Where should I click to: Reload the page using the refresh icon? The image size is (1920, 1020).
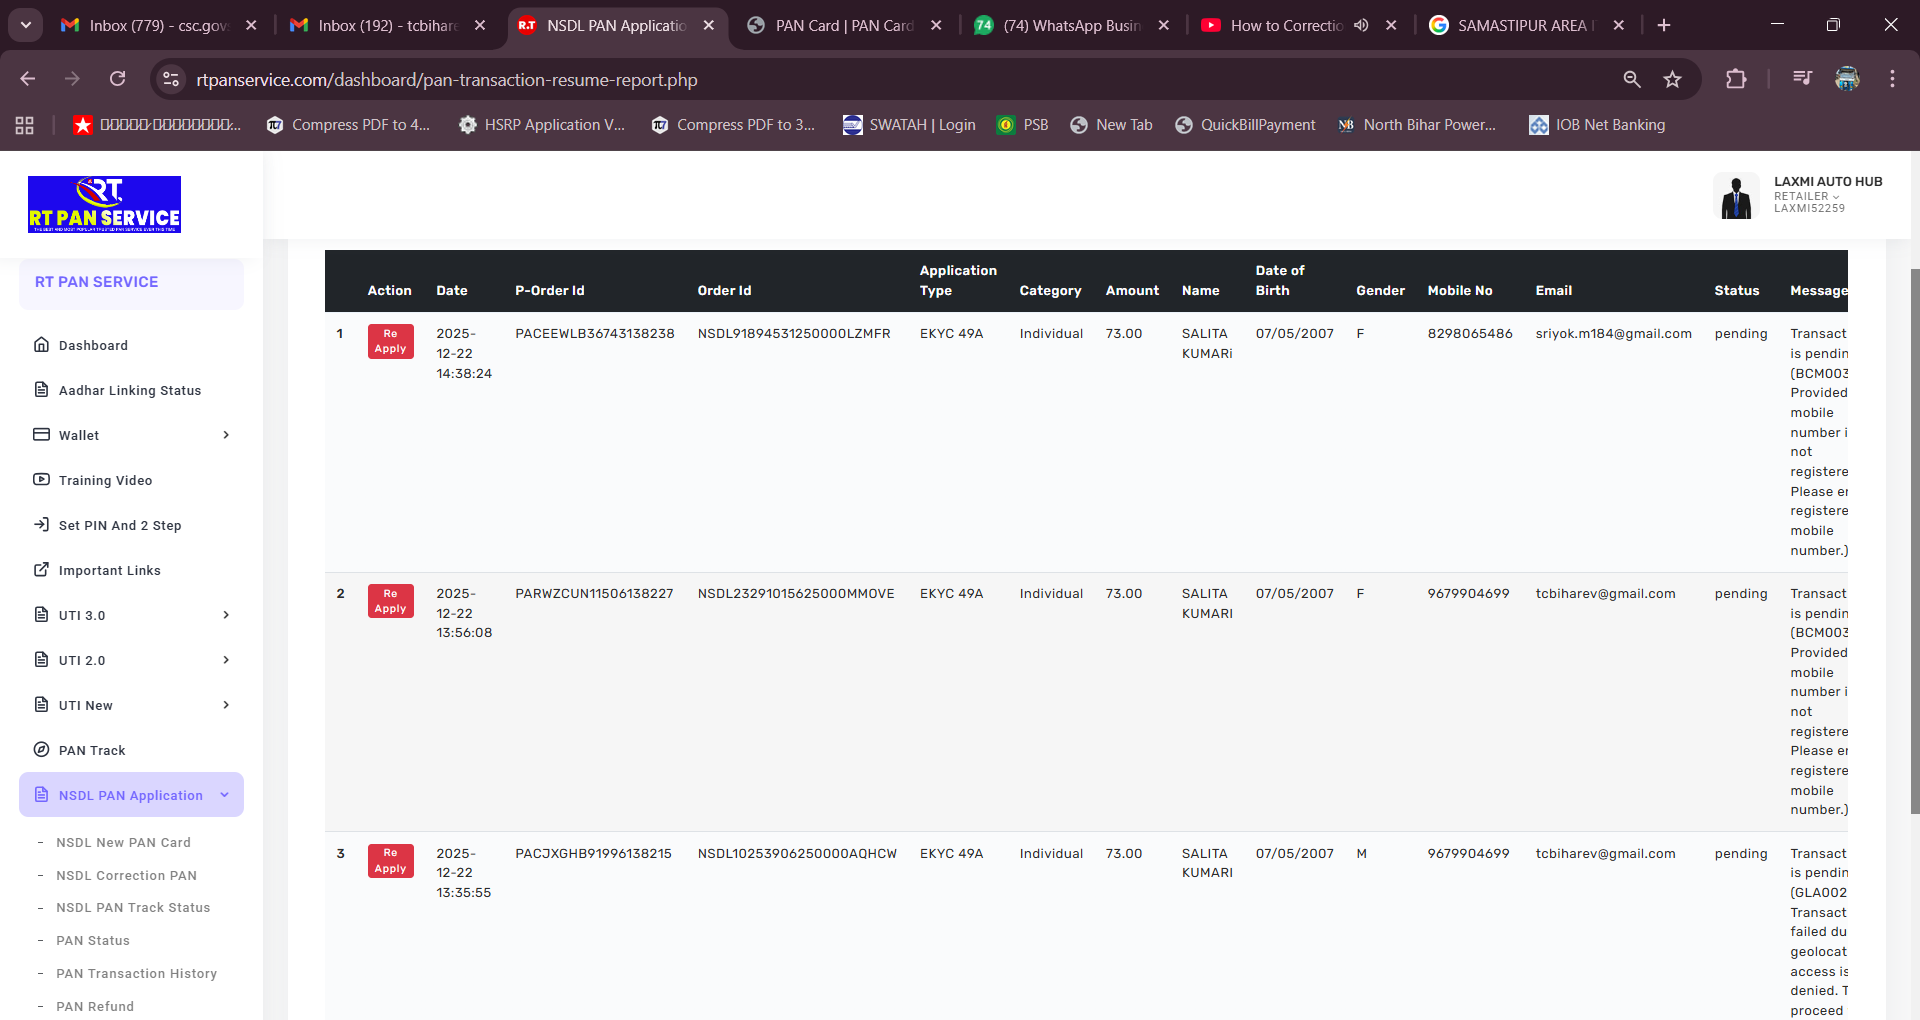pos(118,80)
